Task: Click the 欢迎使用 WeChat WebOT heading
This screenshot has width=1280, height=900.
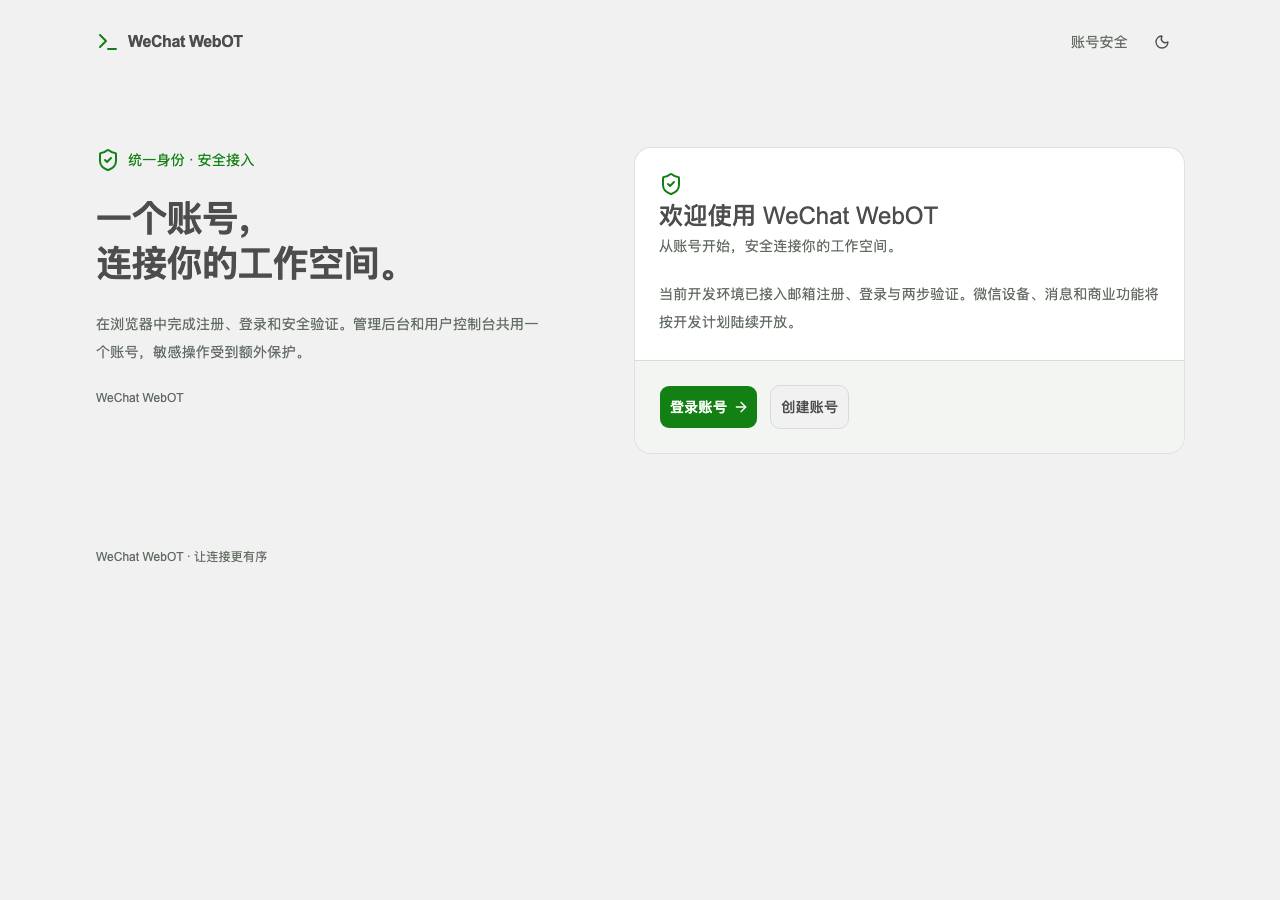Action: pyautogui.click(x=798, y=216)
